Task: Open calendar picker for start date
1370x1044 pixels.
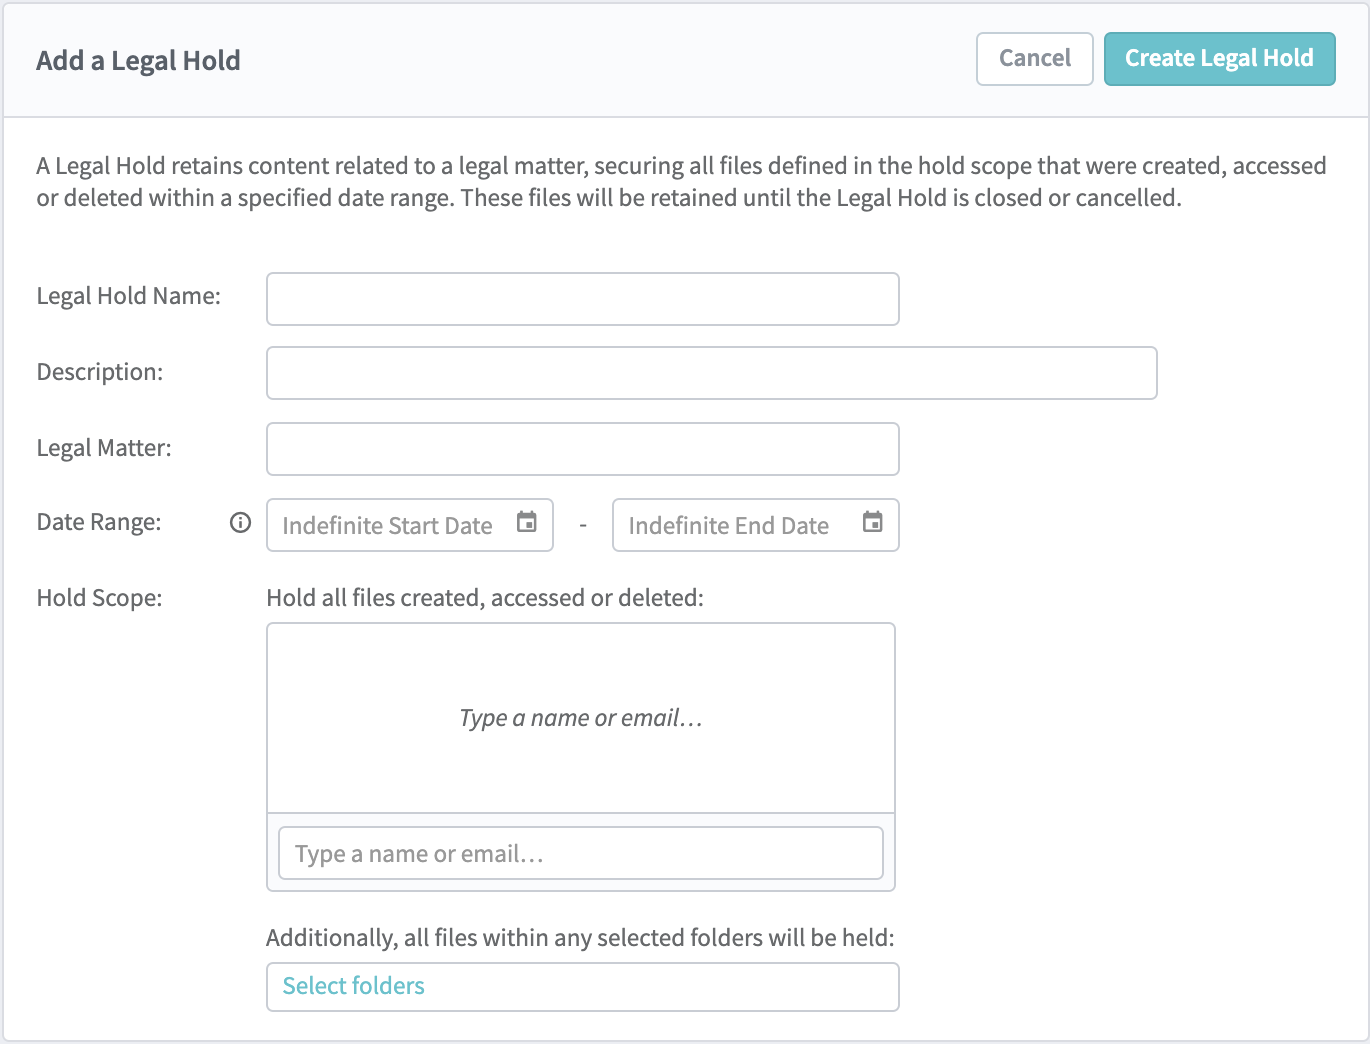Action: pyautogui.click(x=527, y=522)
